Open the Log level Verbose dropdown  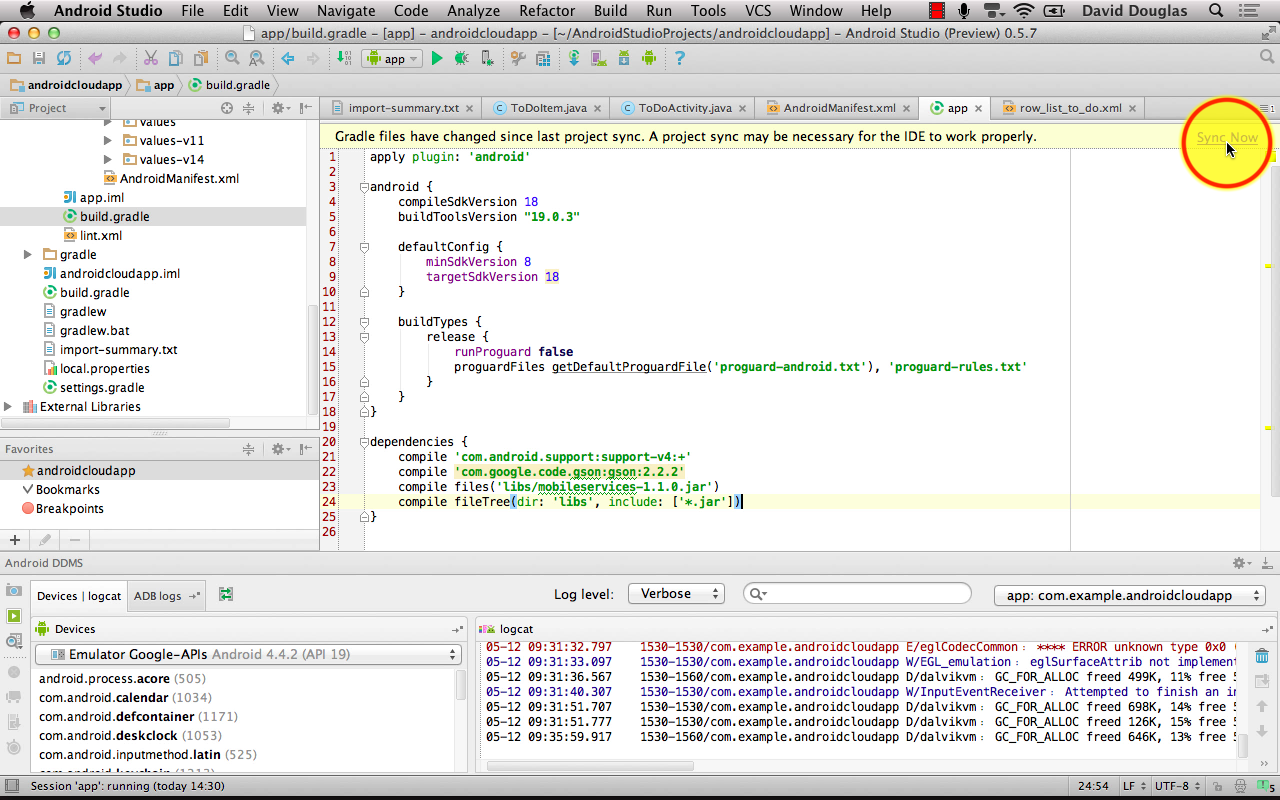(676, 594)
